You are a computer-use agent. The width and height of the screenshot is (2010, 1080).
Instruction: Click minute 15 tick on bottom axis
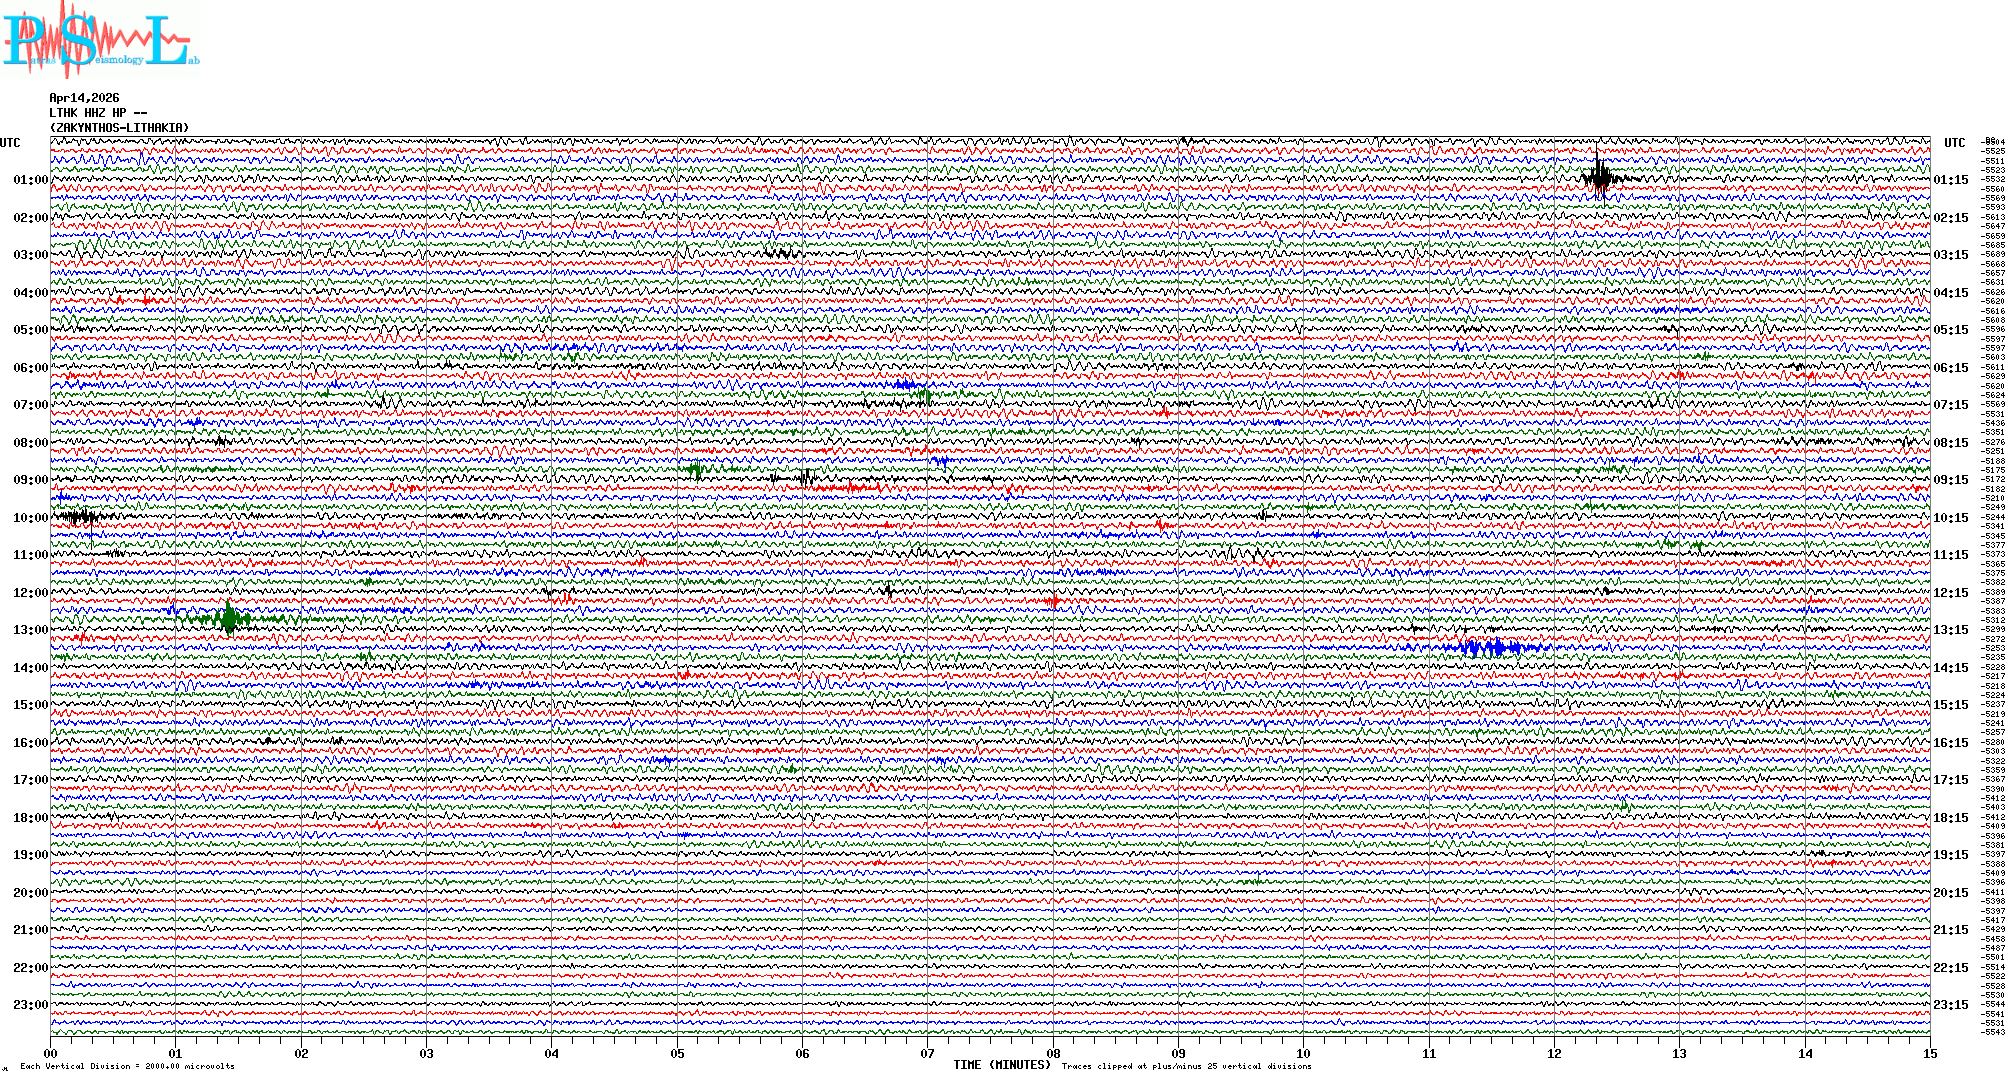(1929, 1053)
